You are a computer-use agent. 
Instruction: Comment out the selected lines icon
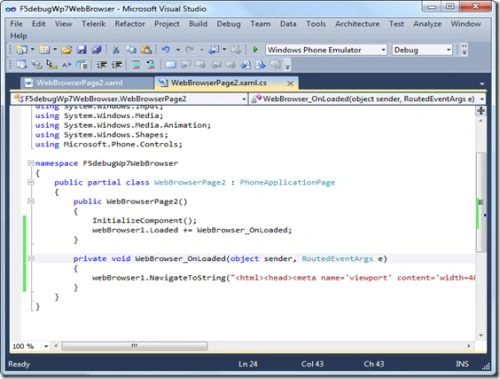(x=136, y=65)
